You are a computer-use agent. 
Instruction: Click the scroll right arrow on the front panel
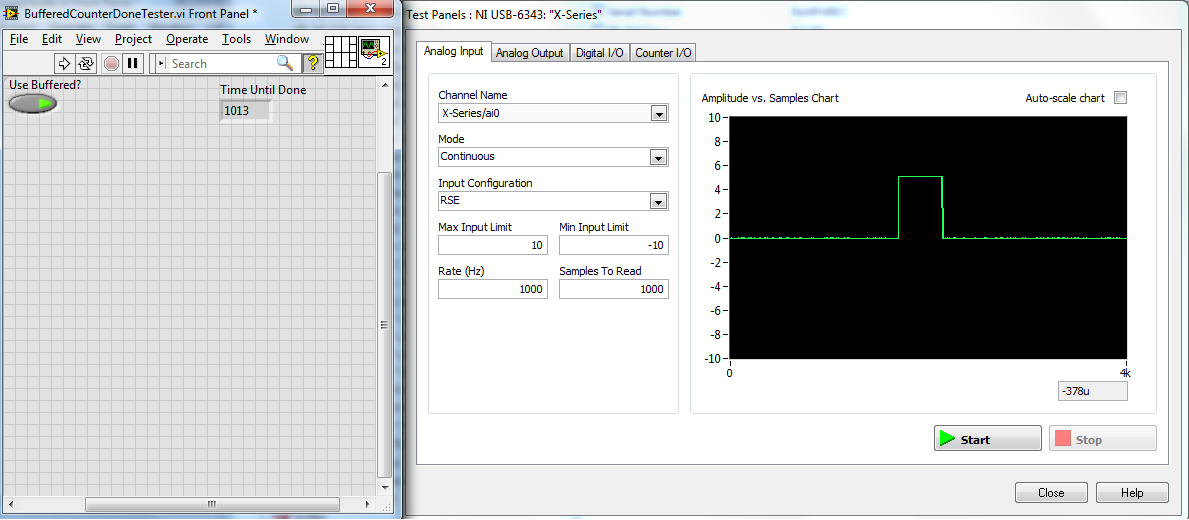click(369, 504)
